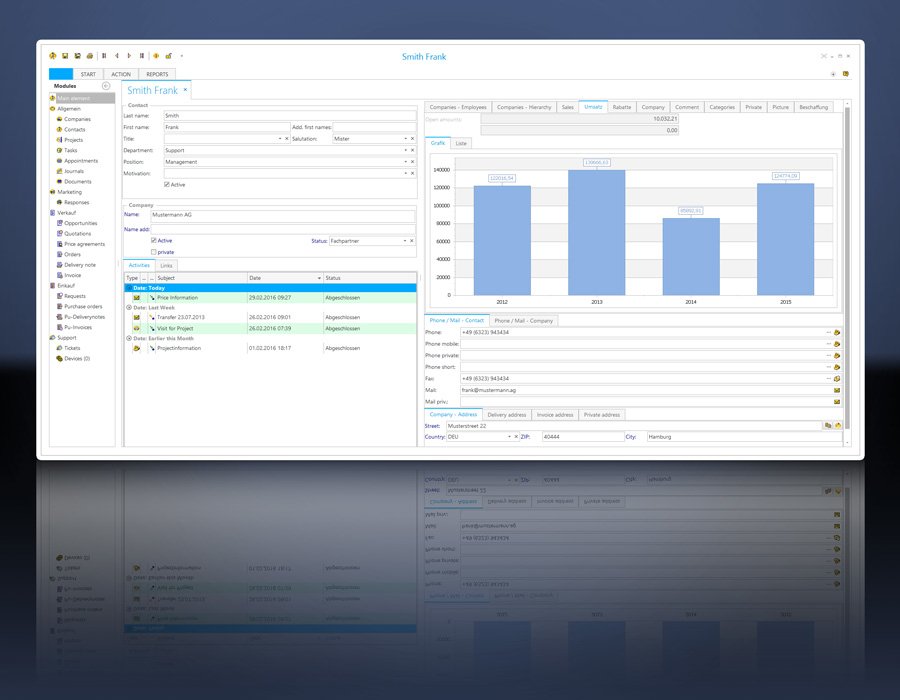Sort activities by Date column header

point(285,278)
